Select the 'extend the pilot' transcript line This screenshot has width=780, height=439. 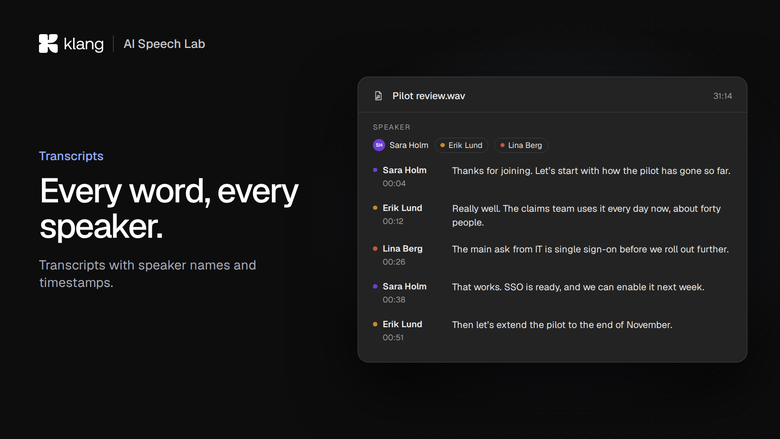(x=562, y=325)
